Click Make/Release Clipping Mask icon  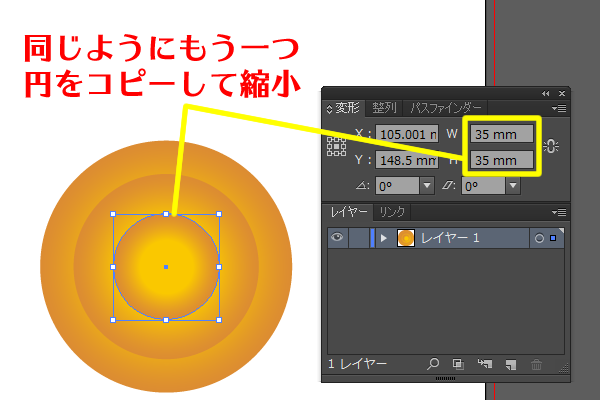[x=458, y=366]
